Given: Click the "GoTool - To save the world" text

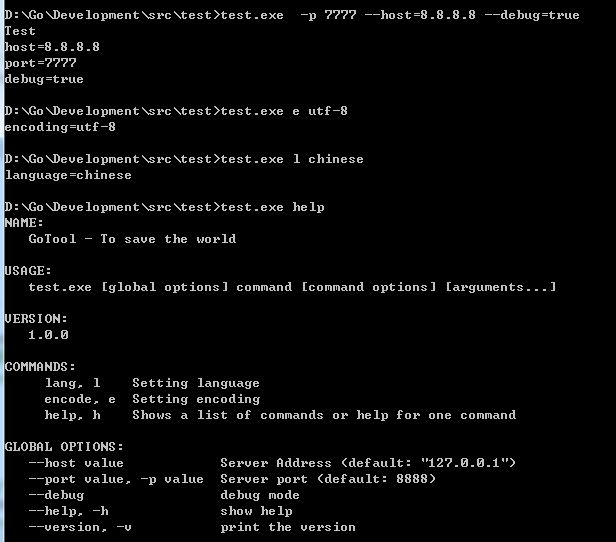Looking at the screenshot, I should (132, 239).
